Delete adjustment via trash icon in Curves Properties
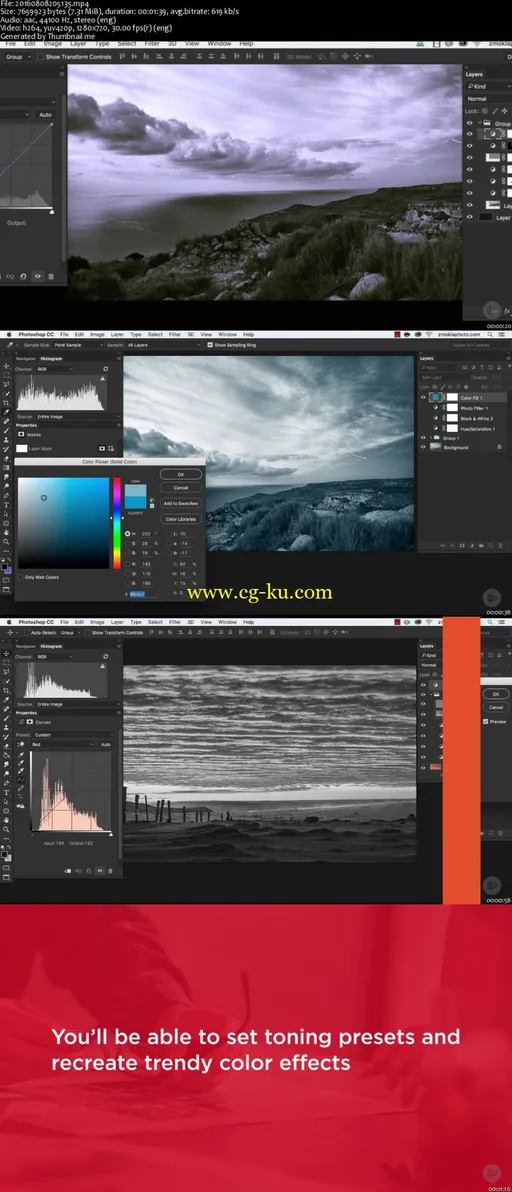The height and width of the screenshot is (1192, 512). click(x=111, y=870)
